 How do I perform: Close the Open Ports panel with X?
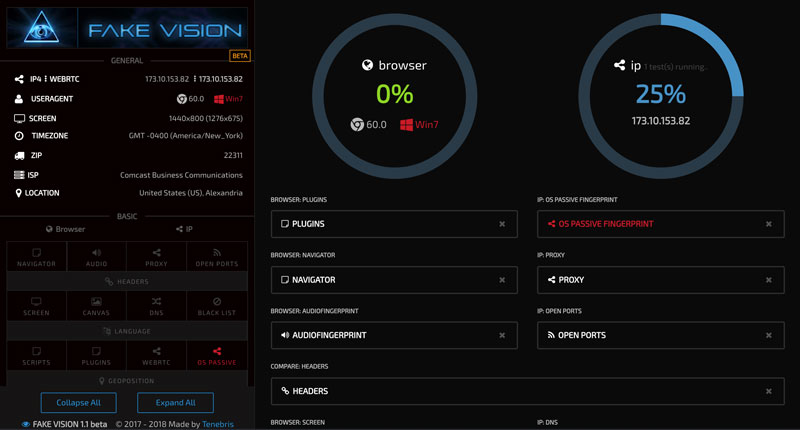coord(768,335)
